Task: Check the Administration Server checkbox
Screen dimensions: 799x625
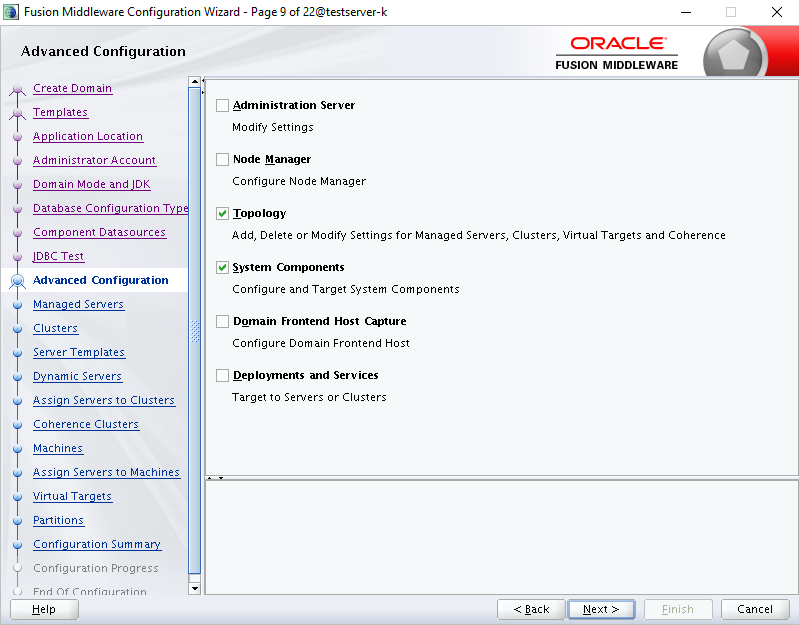Action: [x=222, y=105]
